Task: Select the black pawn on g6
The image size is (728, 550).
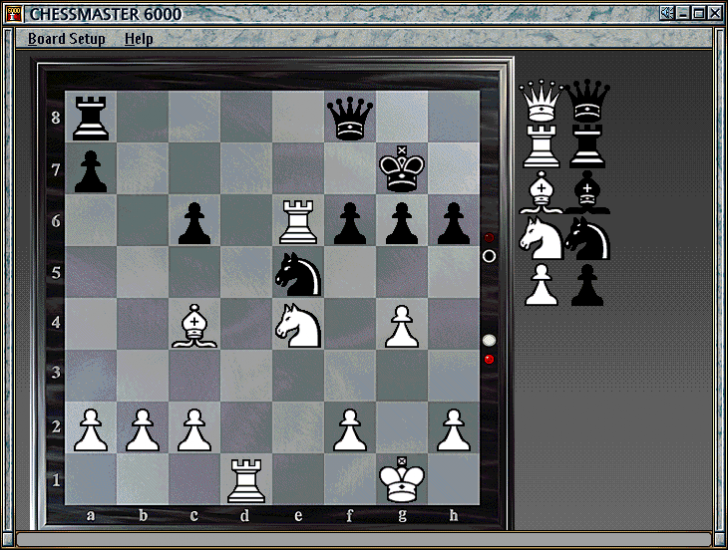Action: pos(402,223)
